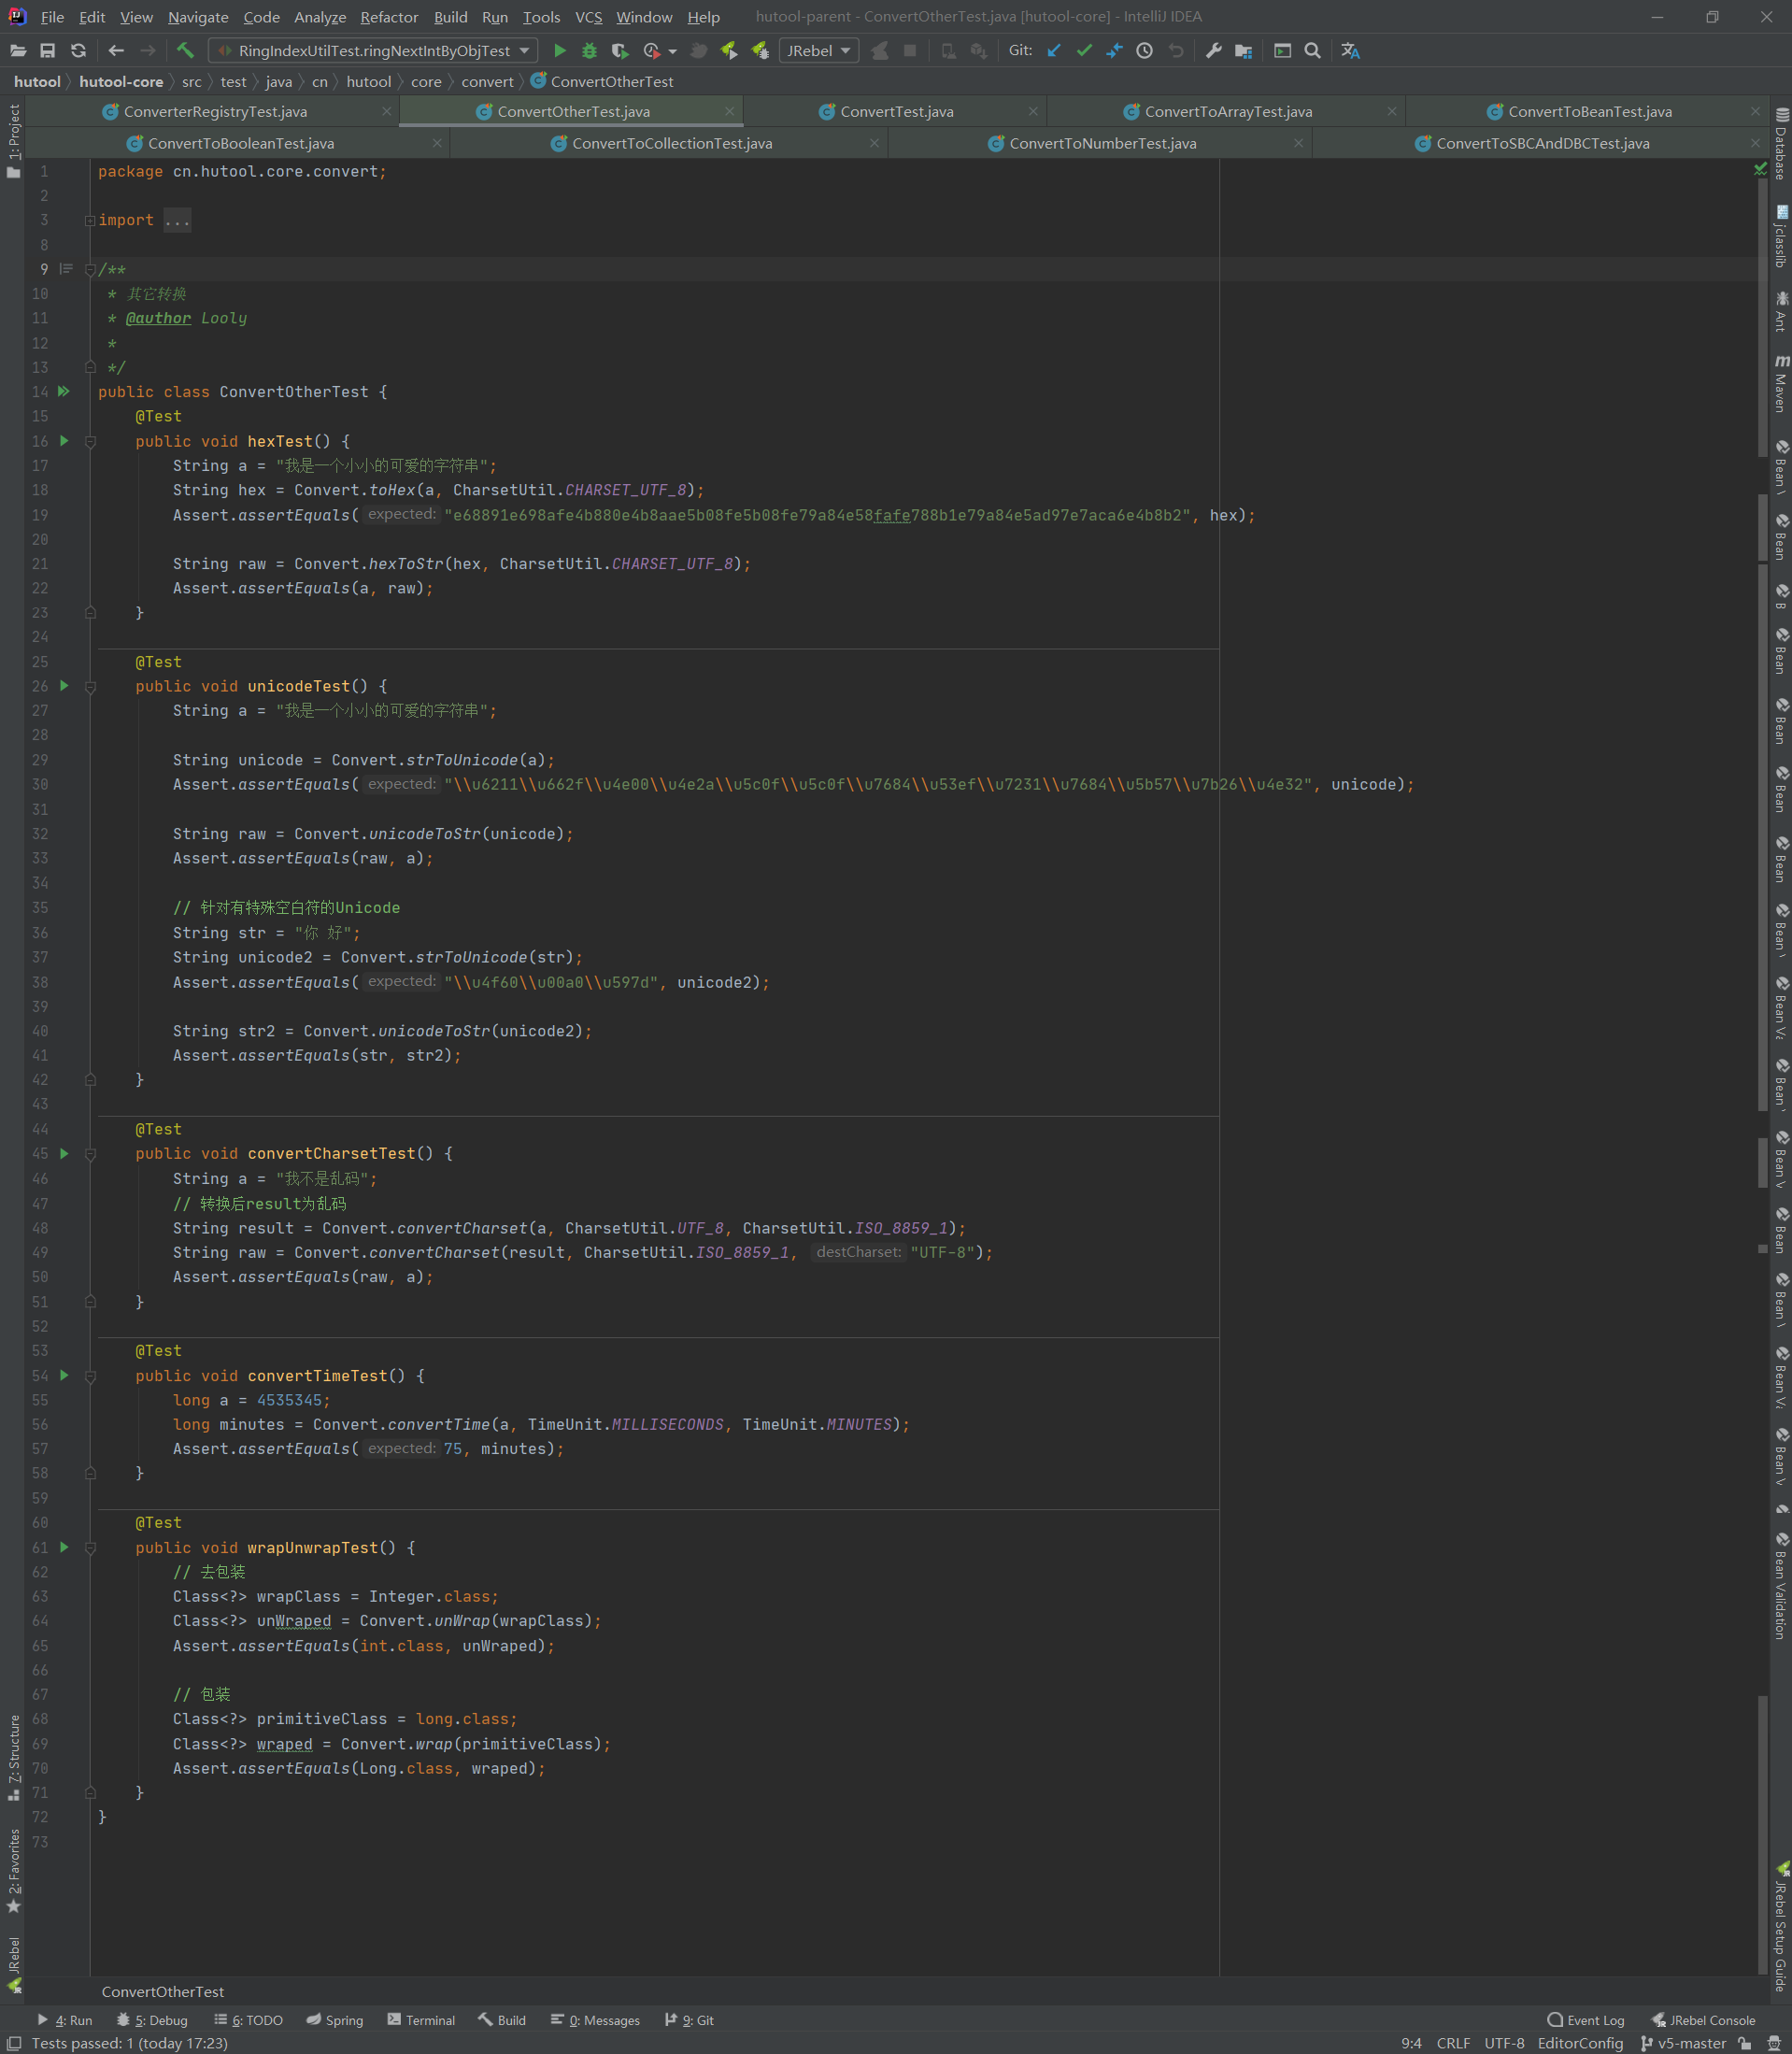Open the TODO tool window
This screenshot has width=1792, height=2054.
[x=248, y=2020]
